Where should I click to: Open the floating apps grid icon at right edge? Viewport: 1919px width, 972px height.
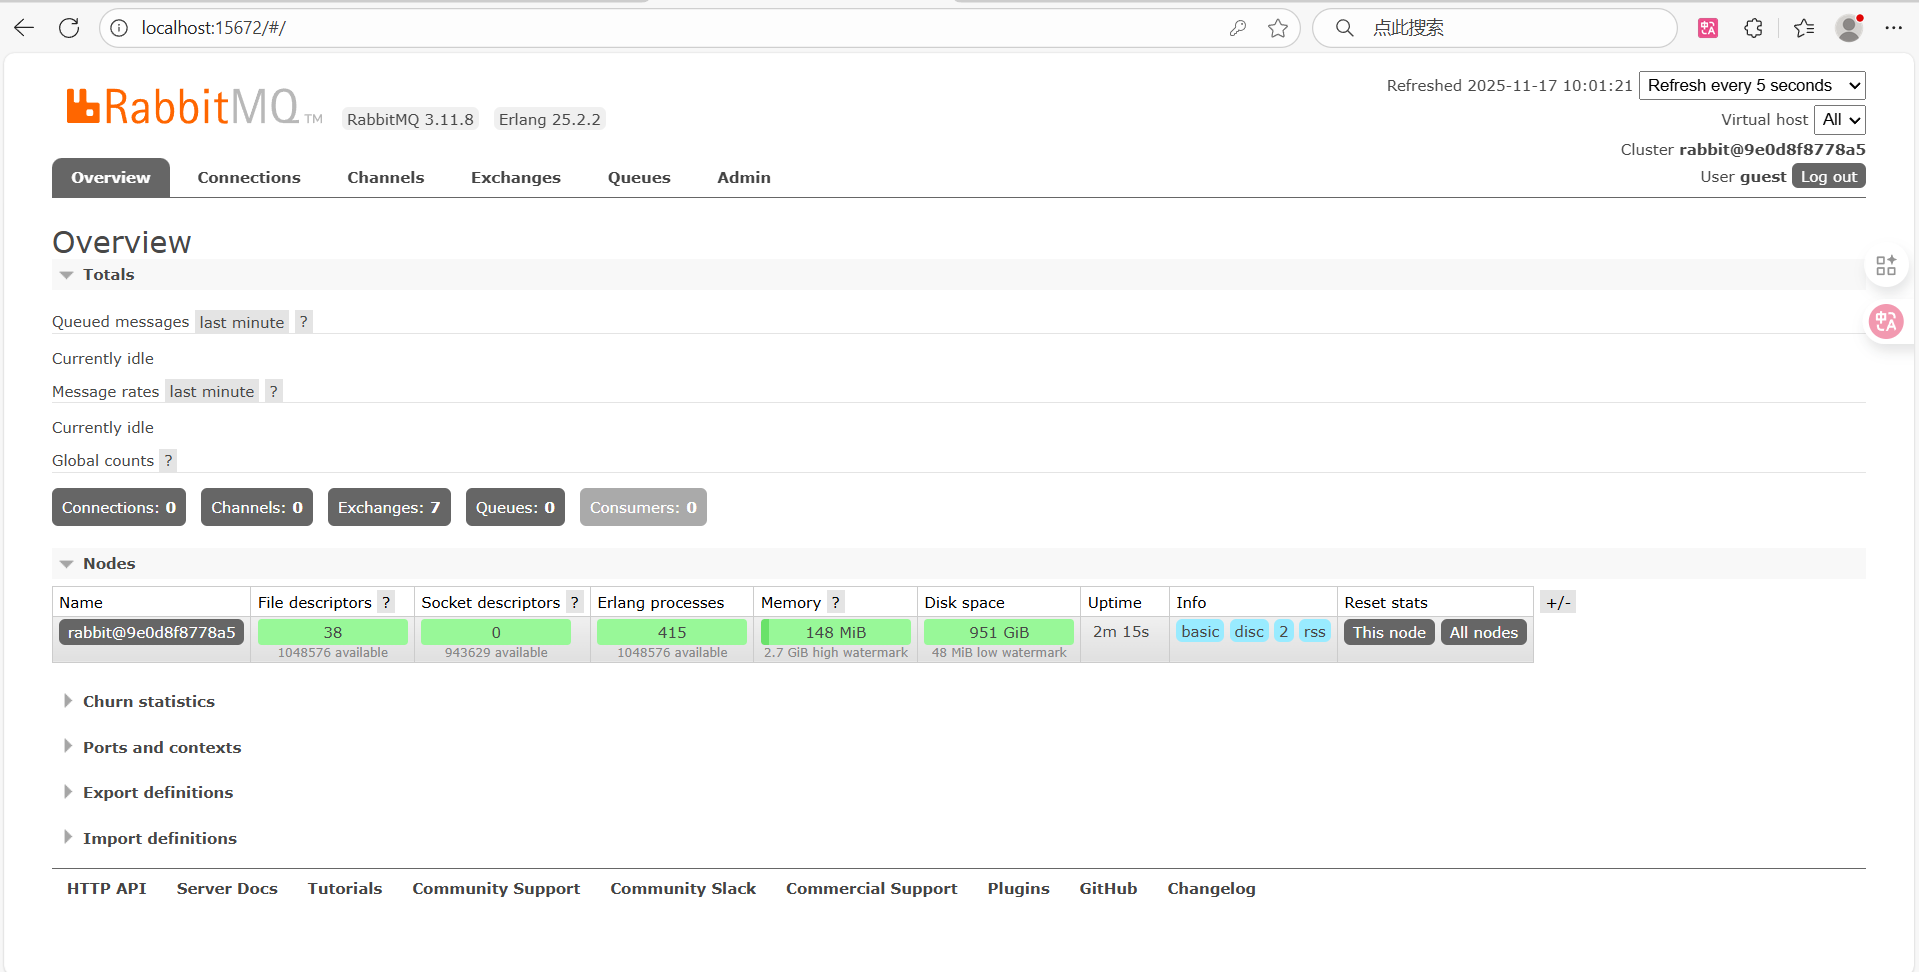(x=1886, y=265)
